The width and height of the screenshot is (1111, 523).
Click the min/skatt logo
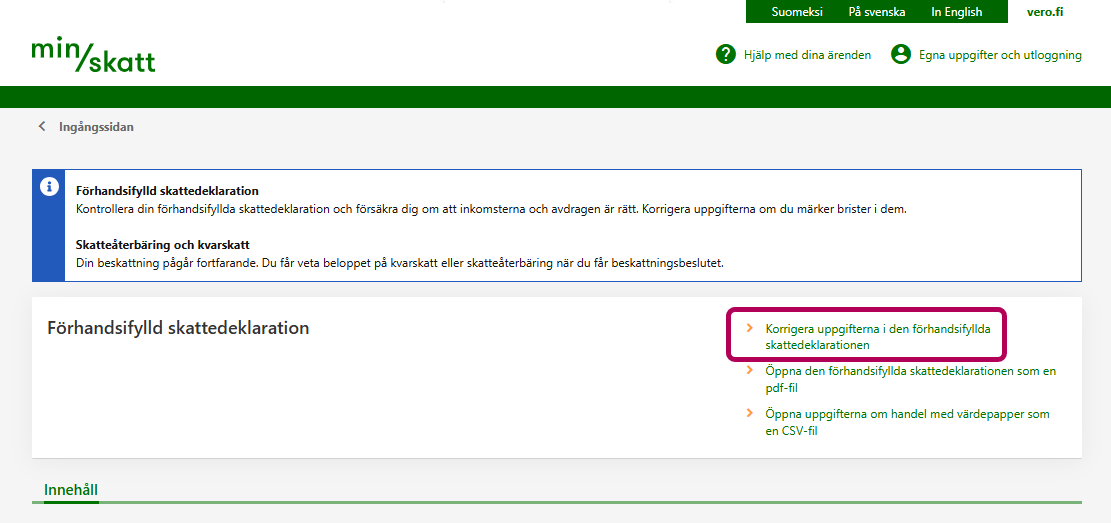click(93, 55)
